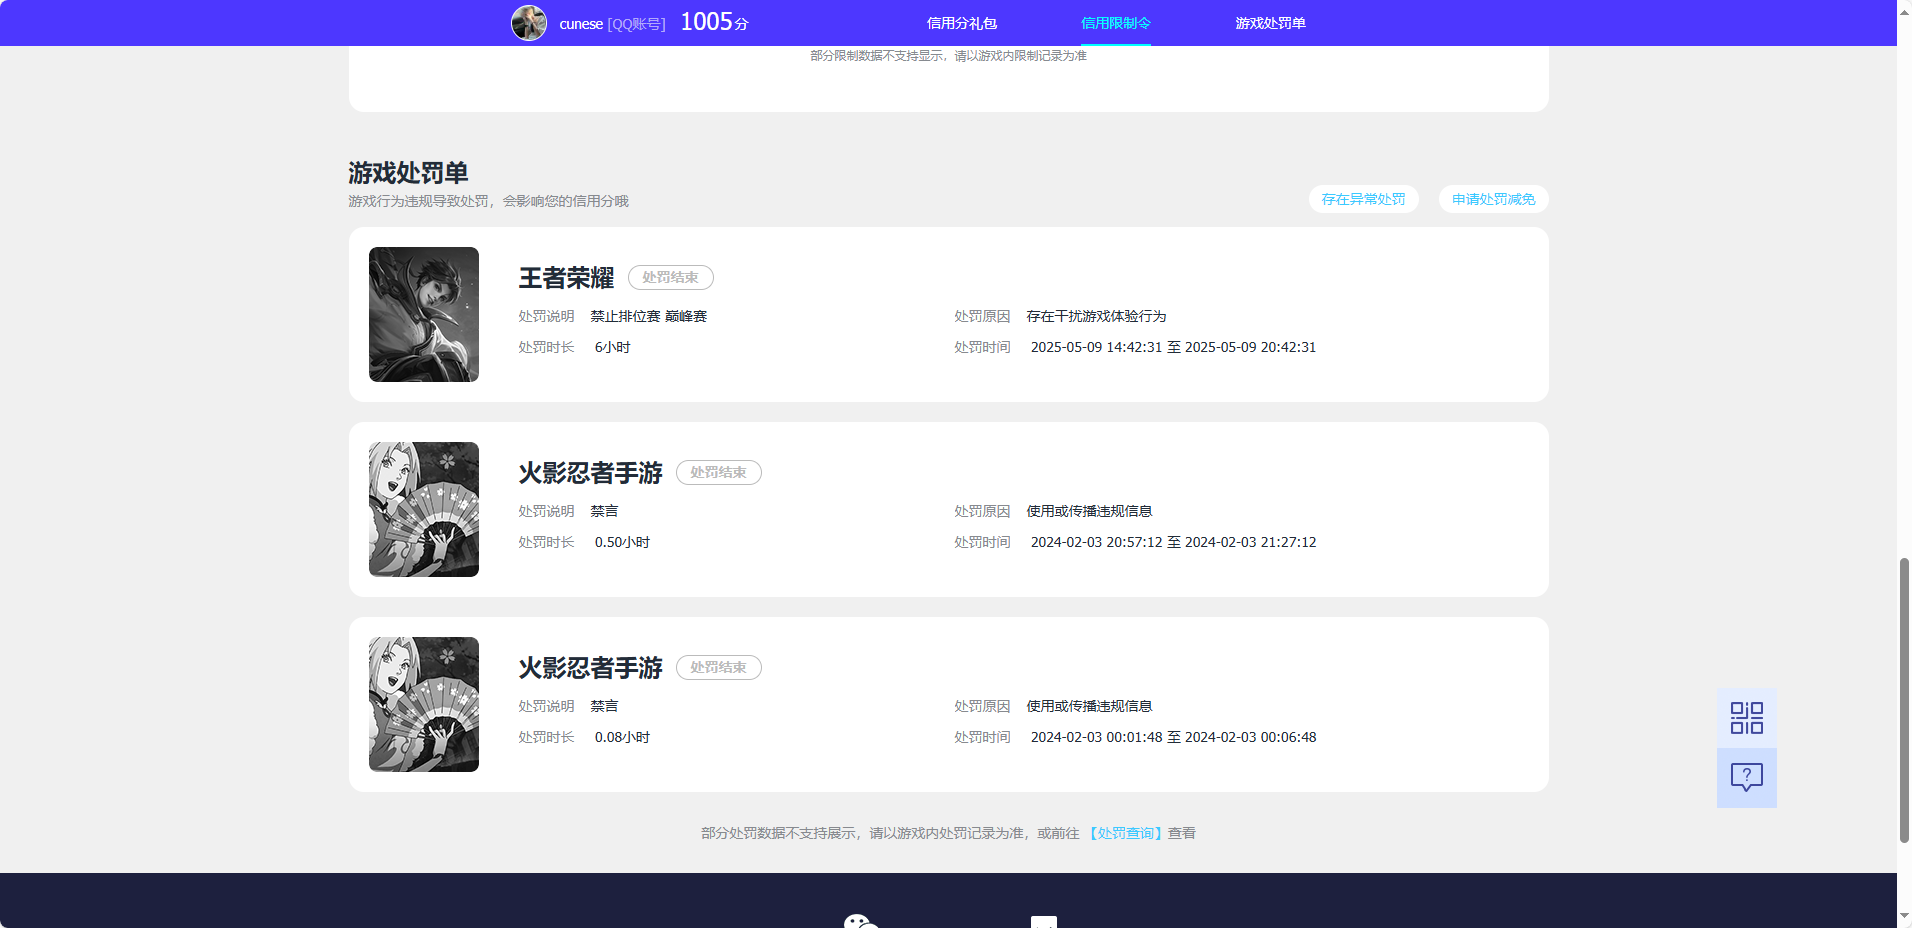This screenshot has height=928, width=1912.
Task: Click the username cunese
Action: (x=581, y=24)
